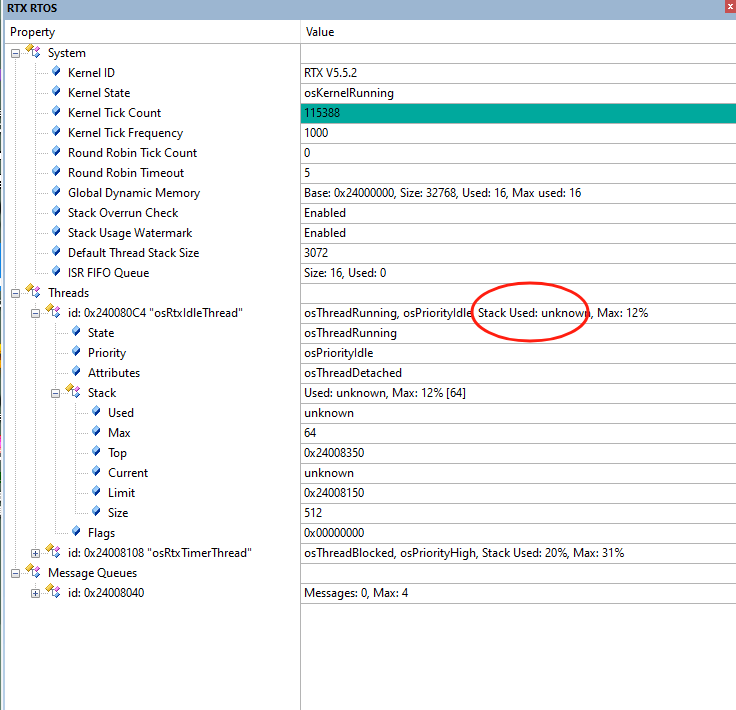
Task: Click the osRtxTimerThread group icon
Action: click(53, 551)
